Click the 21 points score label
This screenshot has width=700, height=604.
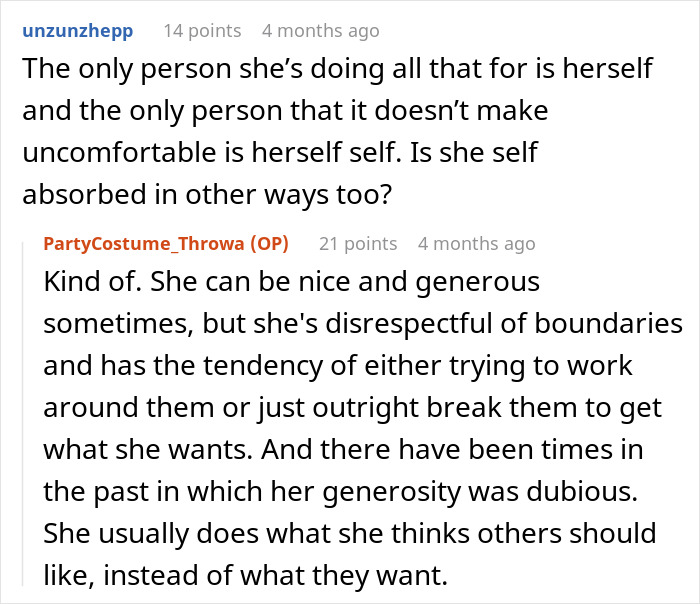(x=358, y=244)
